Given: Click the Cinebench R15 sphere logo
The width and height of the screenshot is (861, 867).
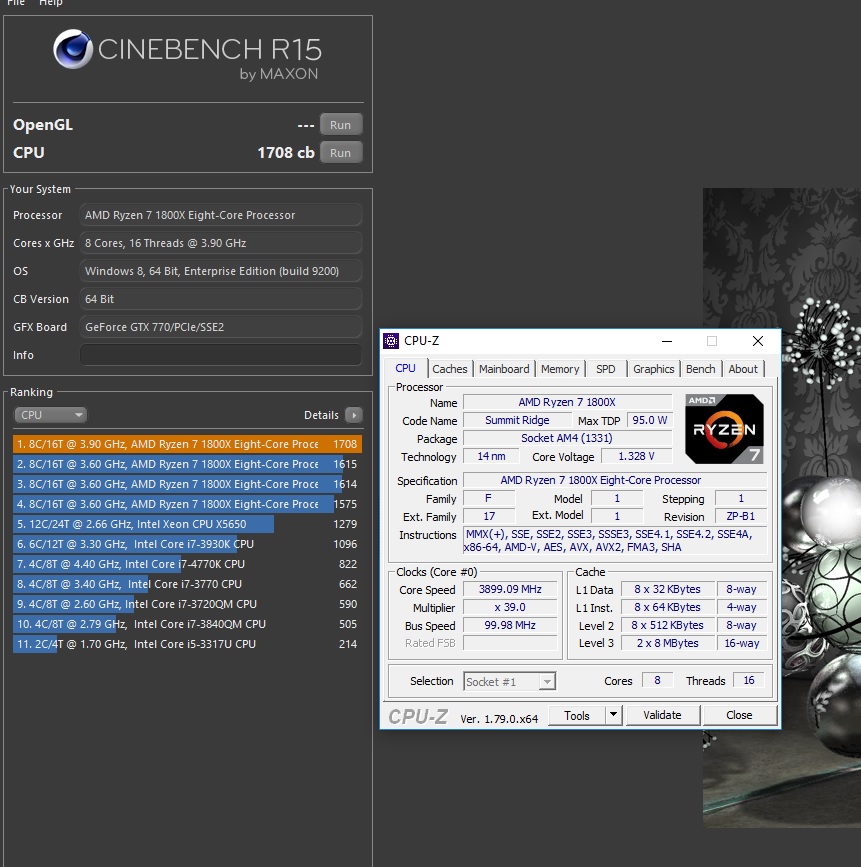Looking at the screenshot, I should click(73, 51).
